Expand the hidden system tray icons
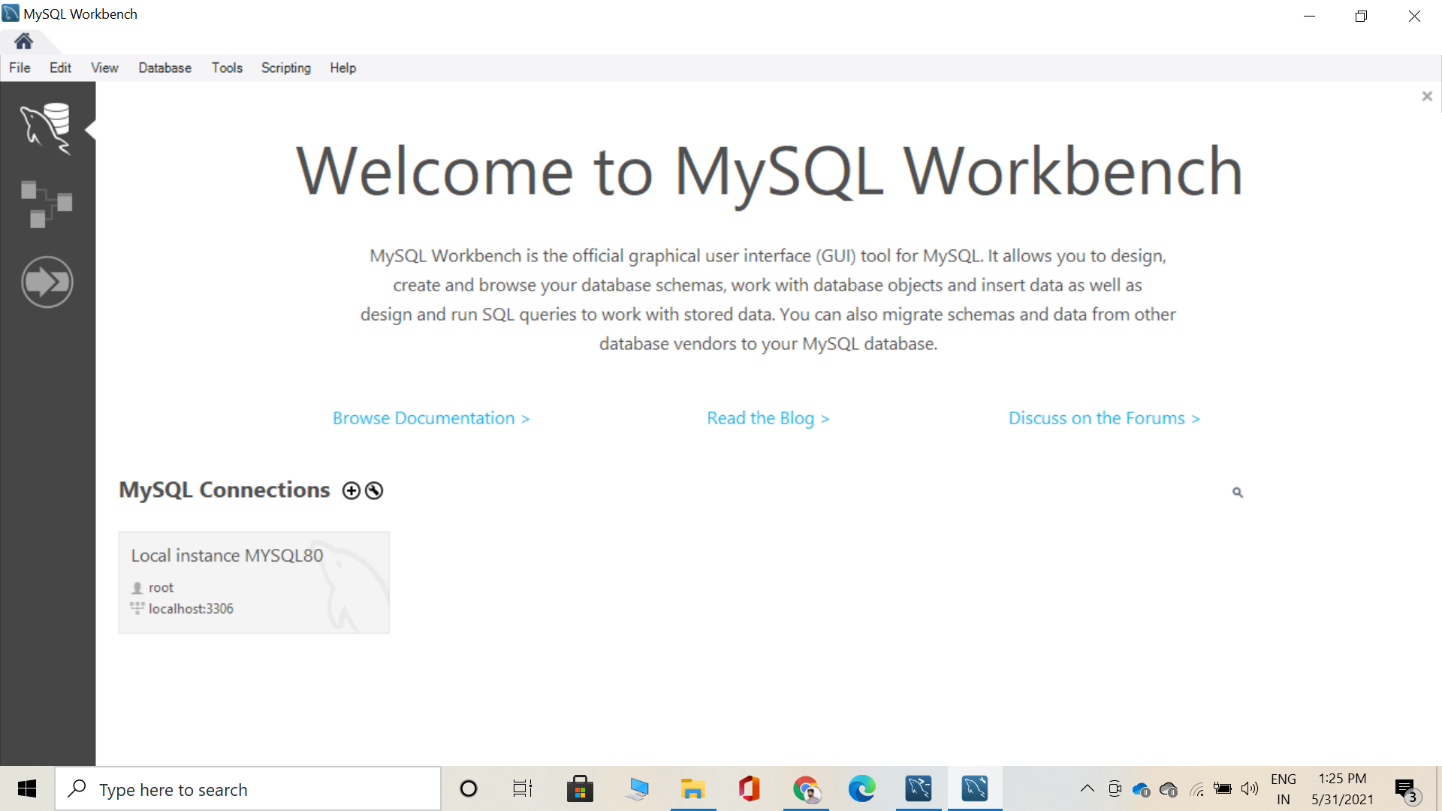Screen dimensions: 1442x811 point(1088,789)
